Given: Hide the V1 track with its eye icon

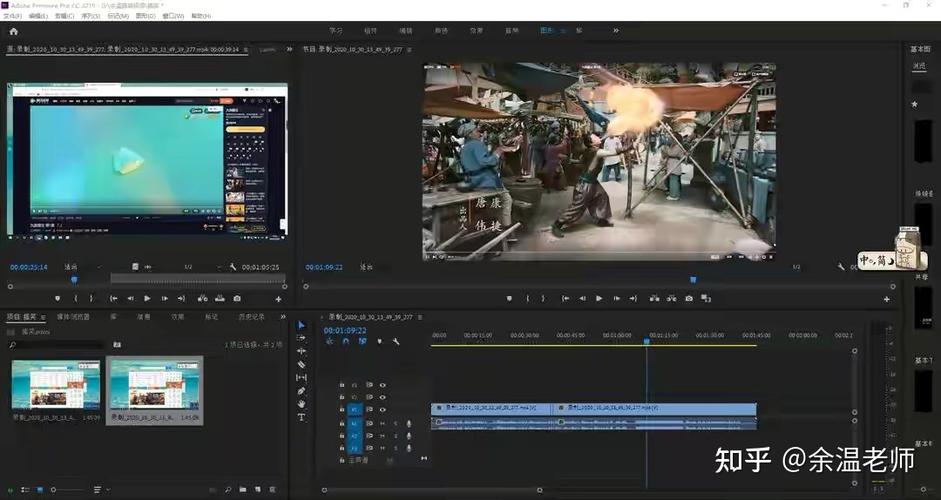Looking at the screenshot, I should (382, 409).
